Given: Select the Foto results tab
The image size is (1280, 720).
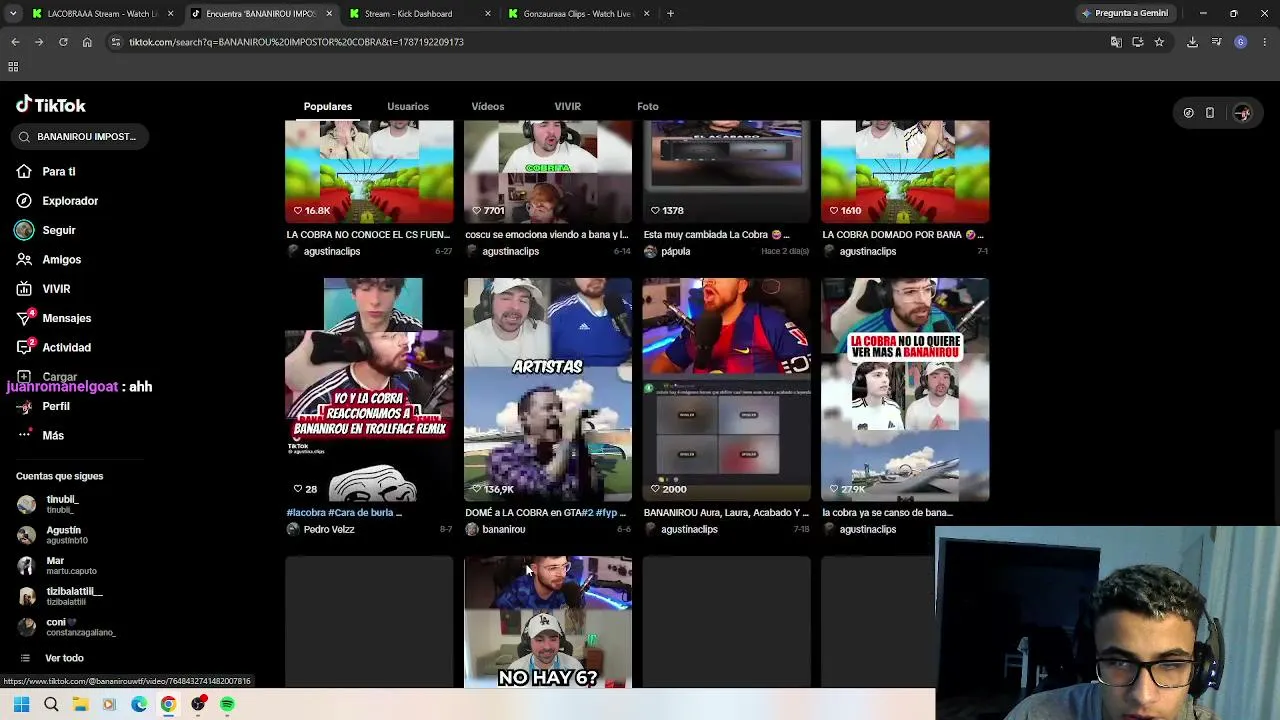Looking at the screenshot, I should (x=648, y=106).
